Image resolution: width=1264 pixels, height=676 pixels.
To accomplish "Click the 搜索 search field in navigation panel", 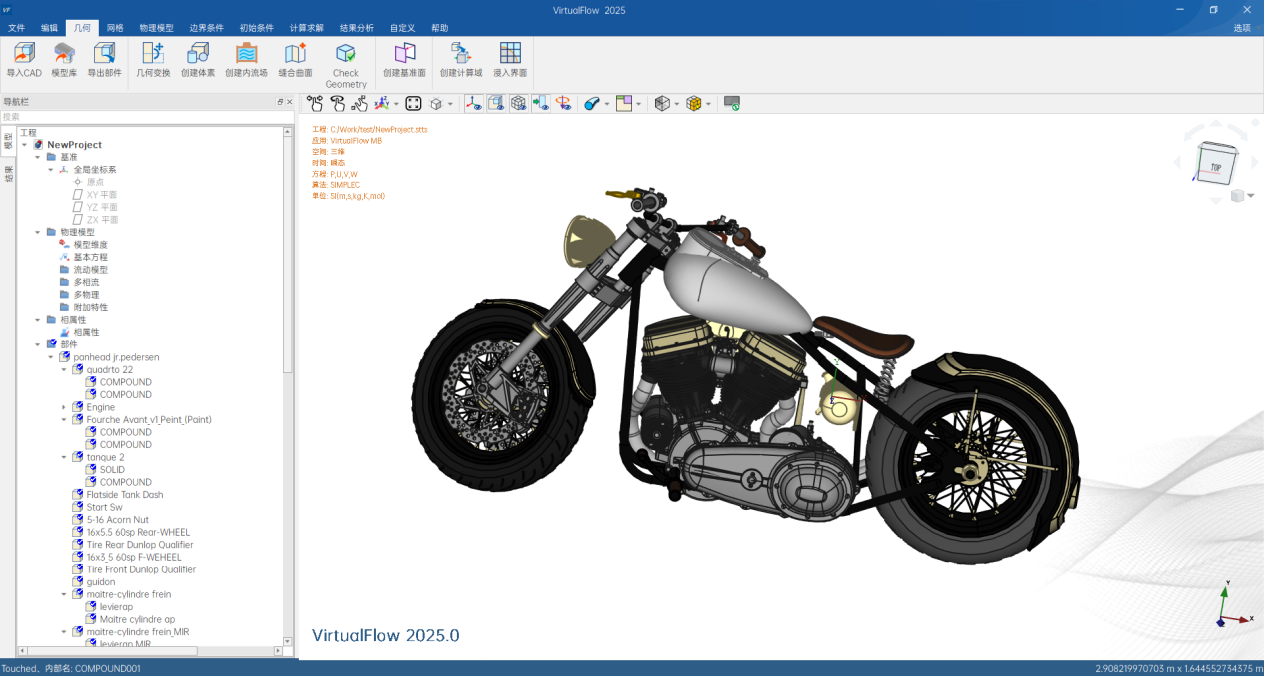I will 146,117.
